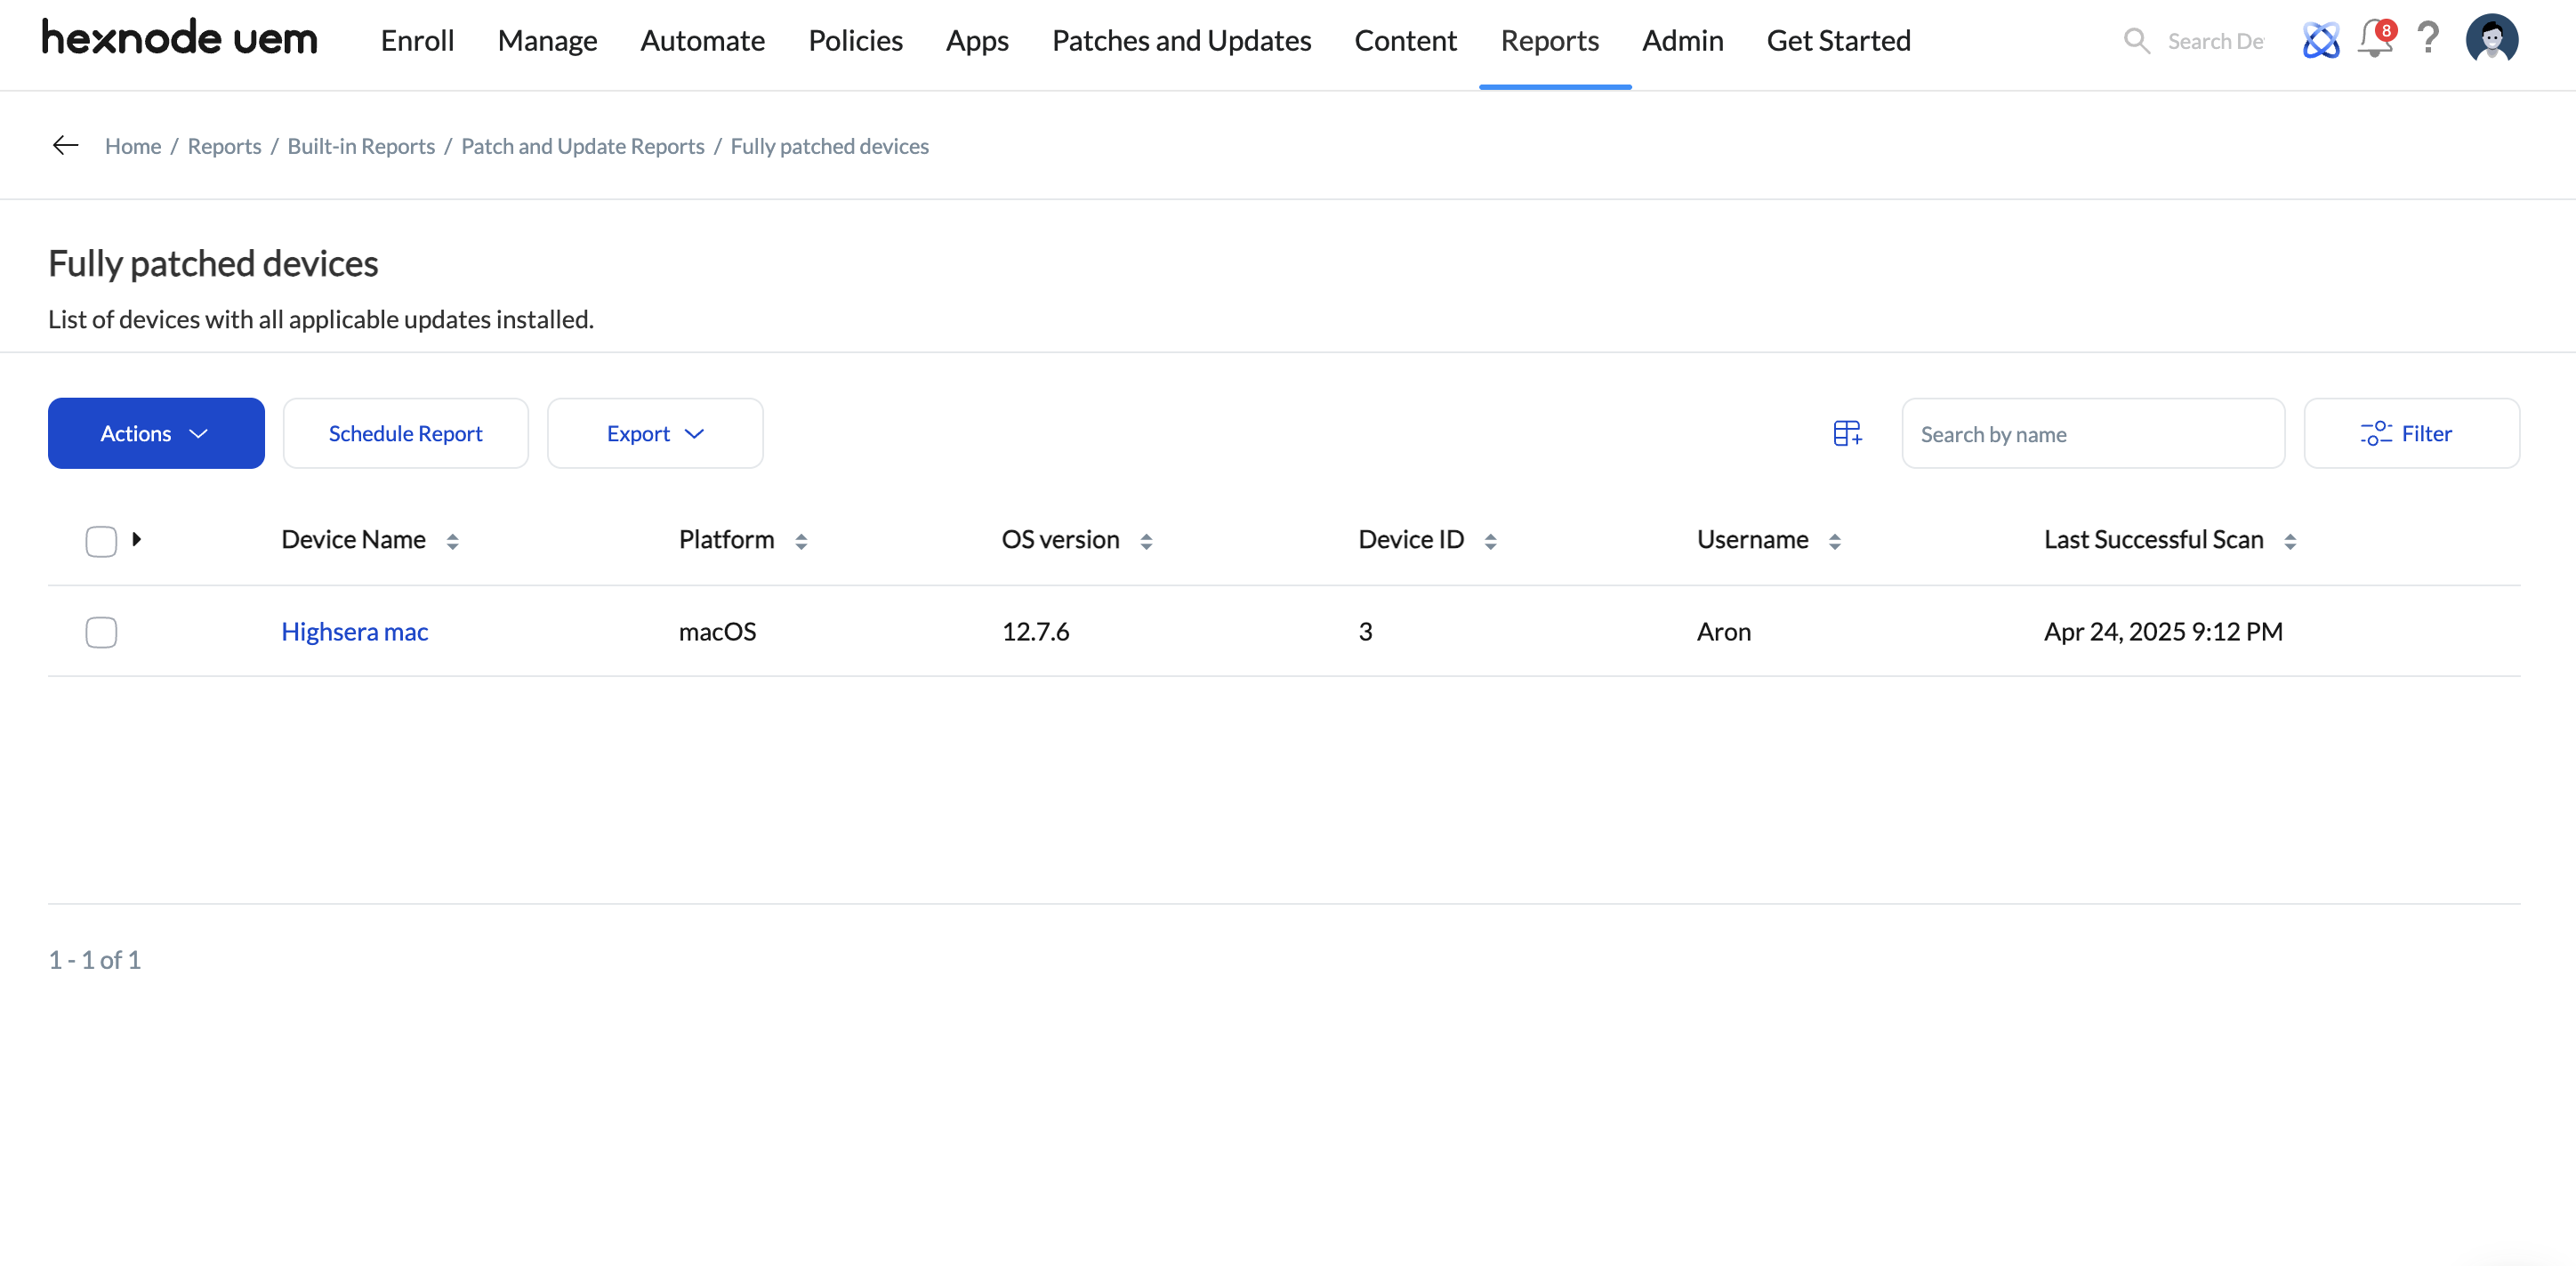This screenshot has width=2576, height=1266.
Task: Click the OS version column header
Action: (1060, 540)
